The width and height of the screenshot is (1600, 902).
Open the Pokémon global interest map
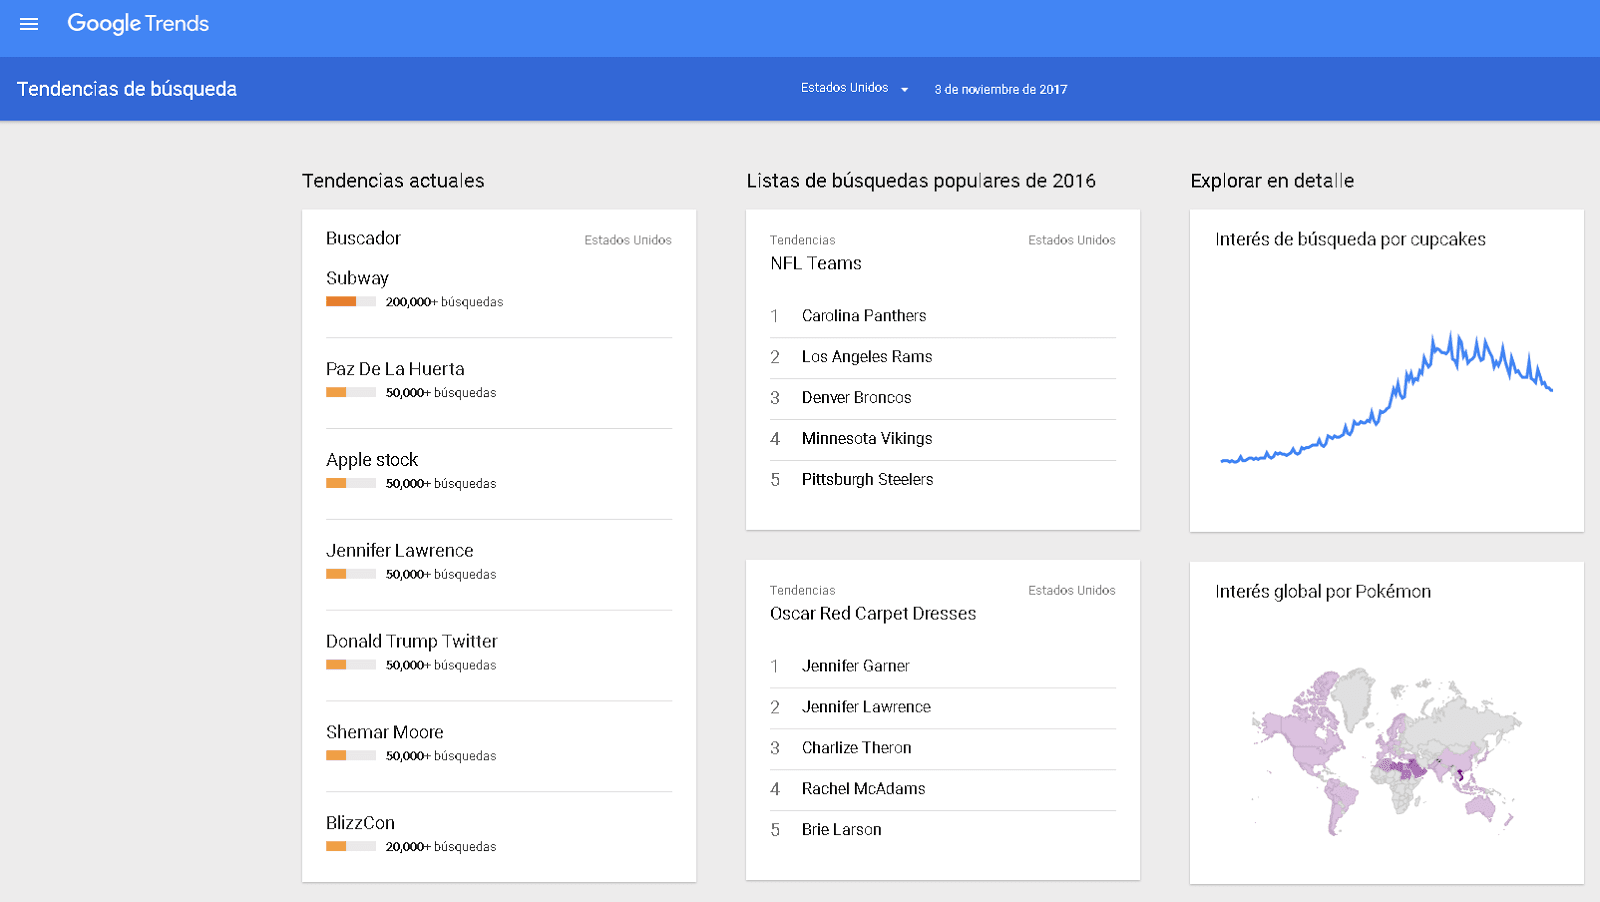coord(1386,750)
